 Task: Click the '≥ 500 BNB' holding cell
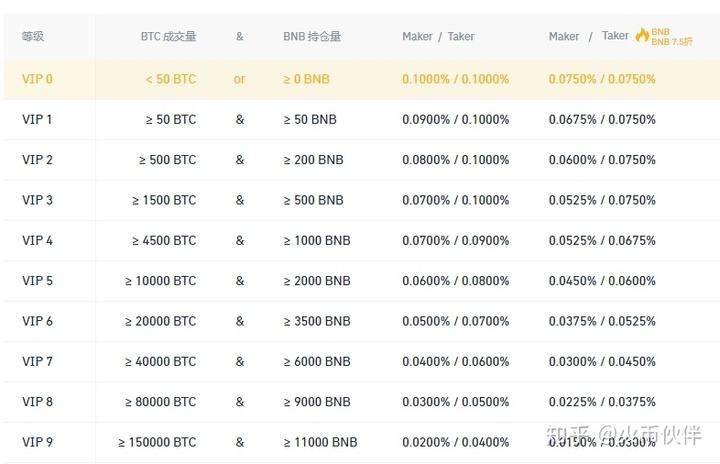313,200
